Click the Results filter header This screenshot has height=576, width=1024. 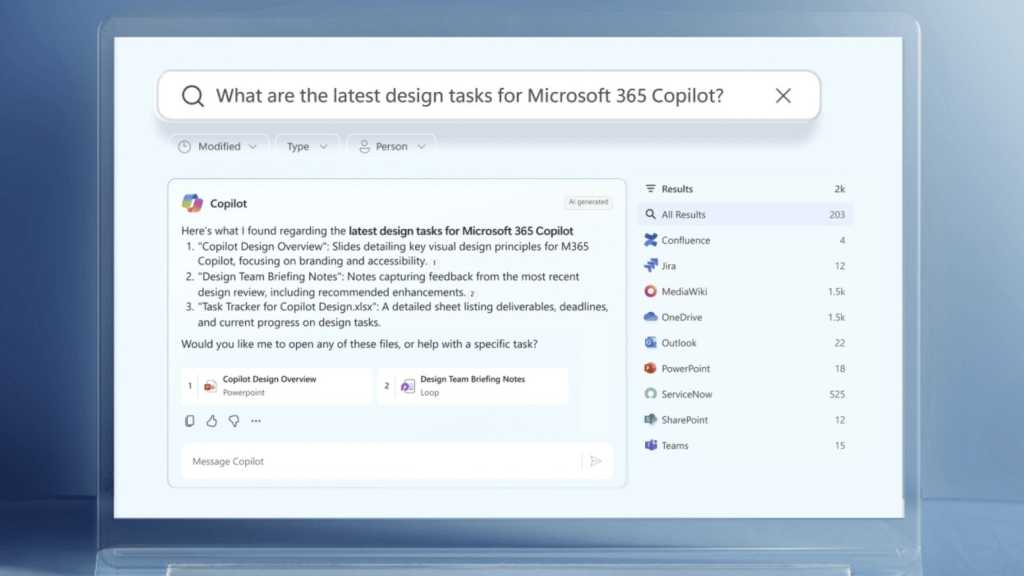coord(744,189)
